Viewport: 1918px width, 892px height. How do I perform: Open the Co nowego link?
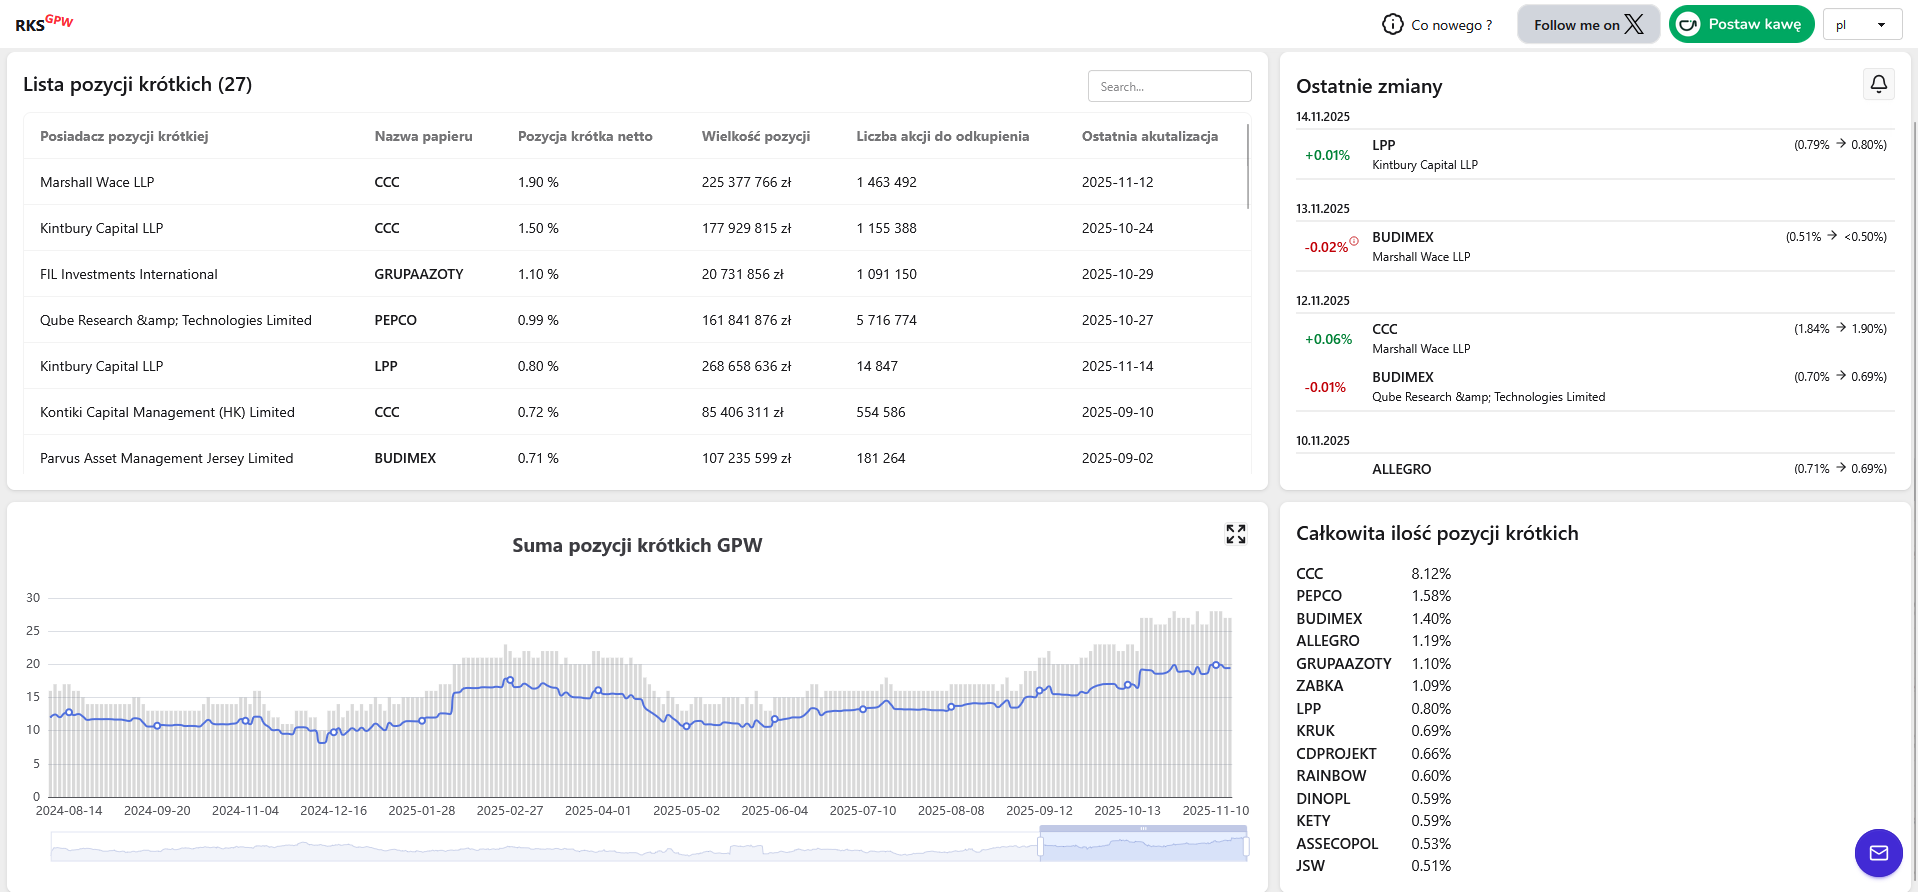pyautogui.click(x=1451, y=25)
